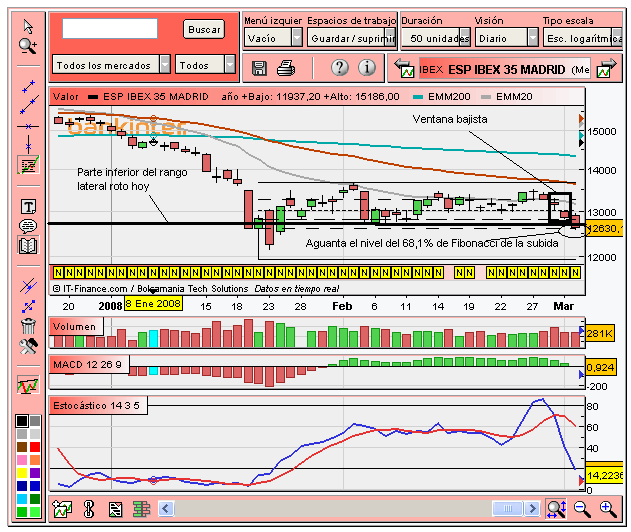The height and width of the screenshot is (532, 631).
Task: Zoom in using the plus magnifier
Action: [x=608, y=509]
